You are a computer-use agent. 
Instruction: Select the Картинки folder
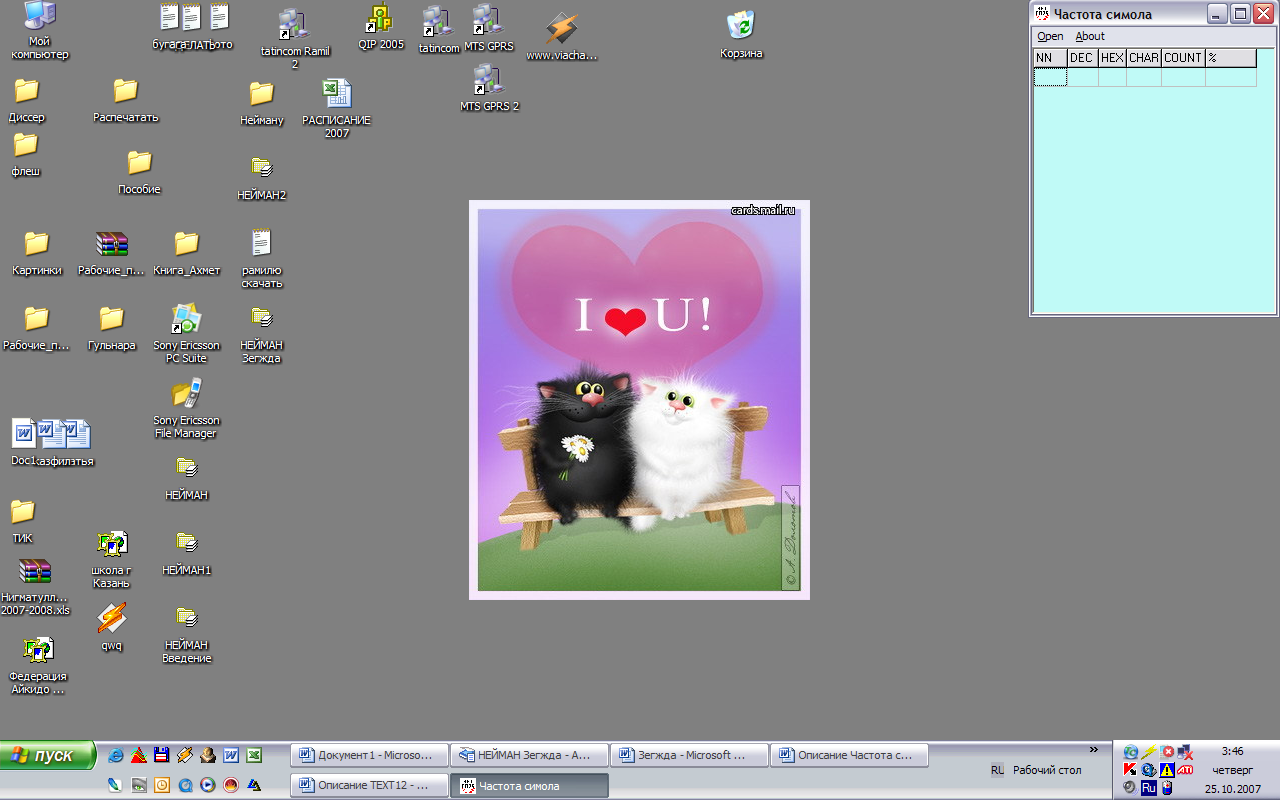37,253
